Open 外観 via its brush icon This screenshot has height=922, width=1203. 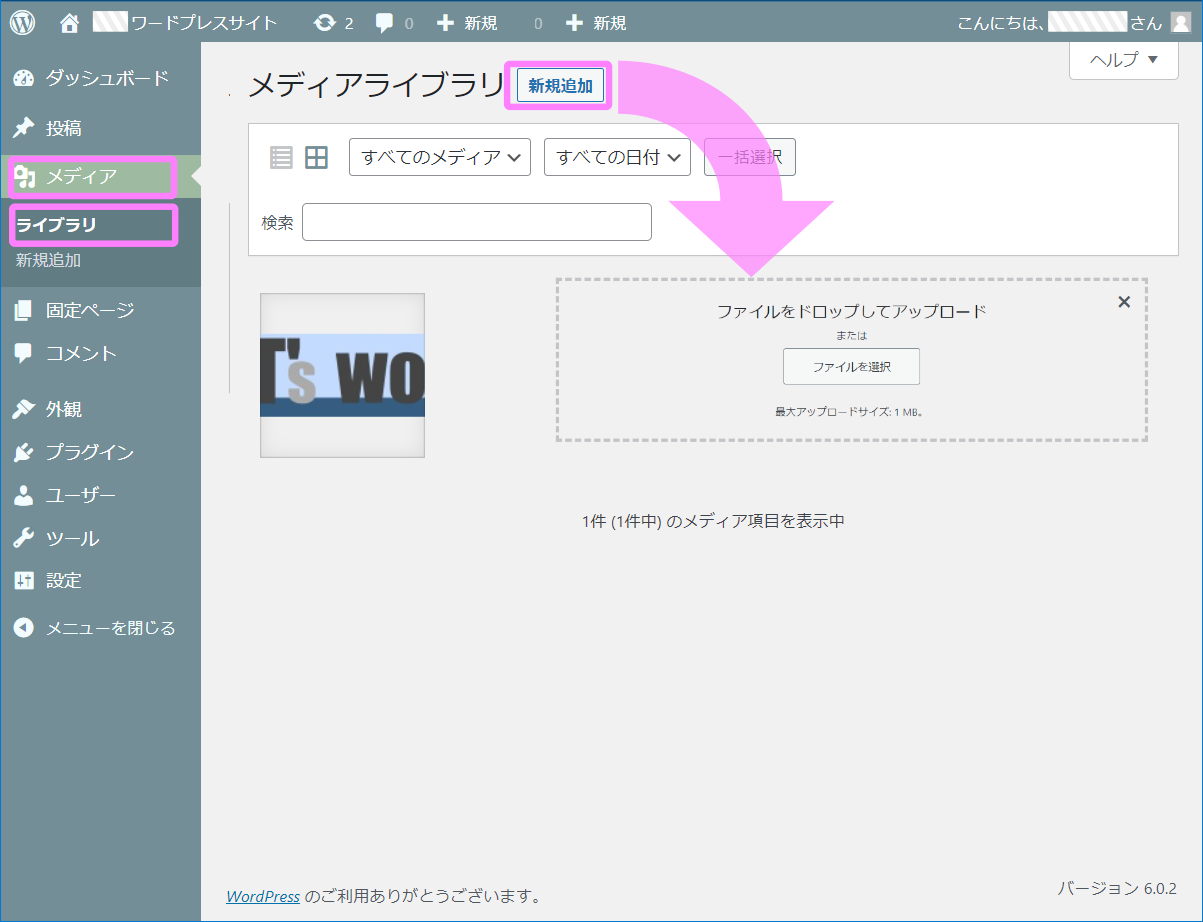pos(22,408)
